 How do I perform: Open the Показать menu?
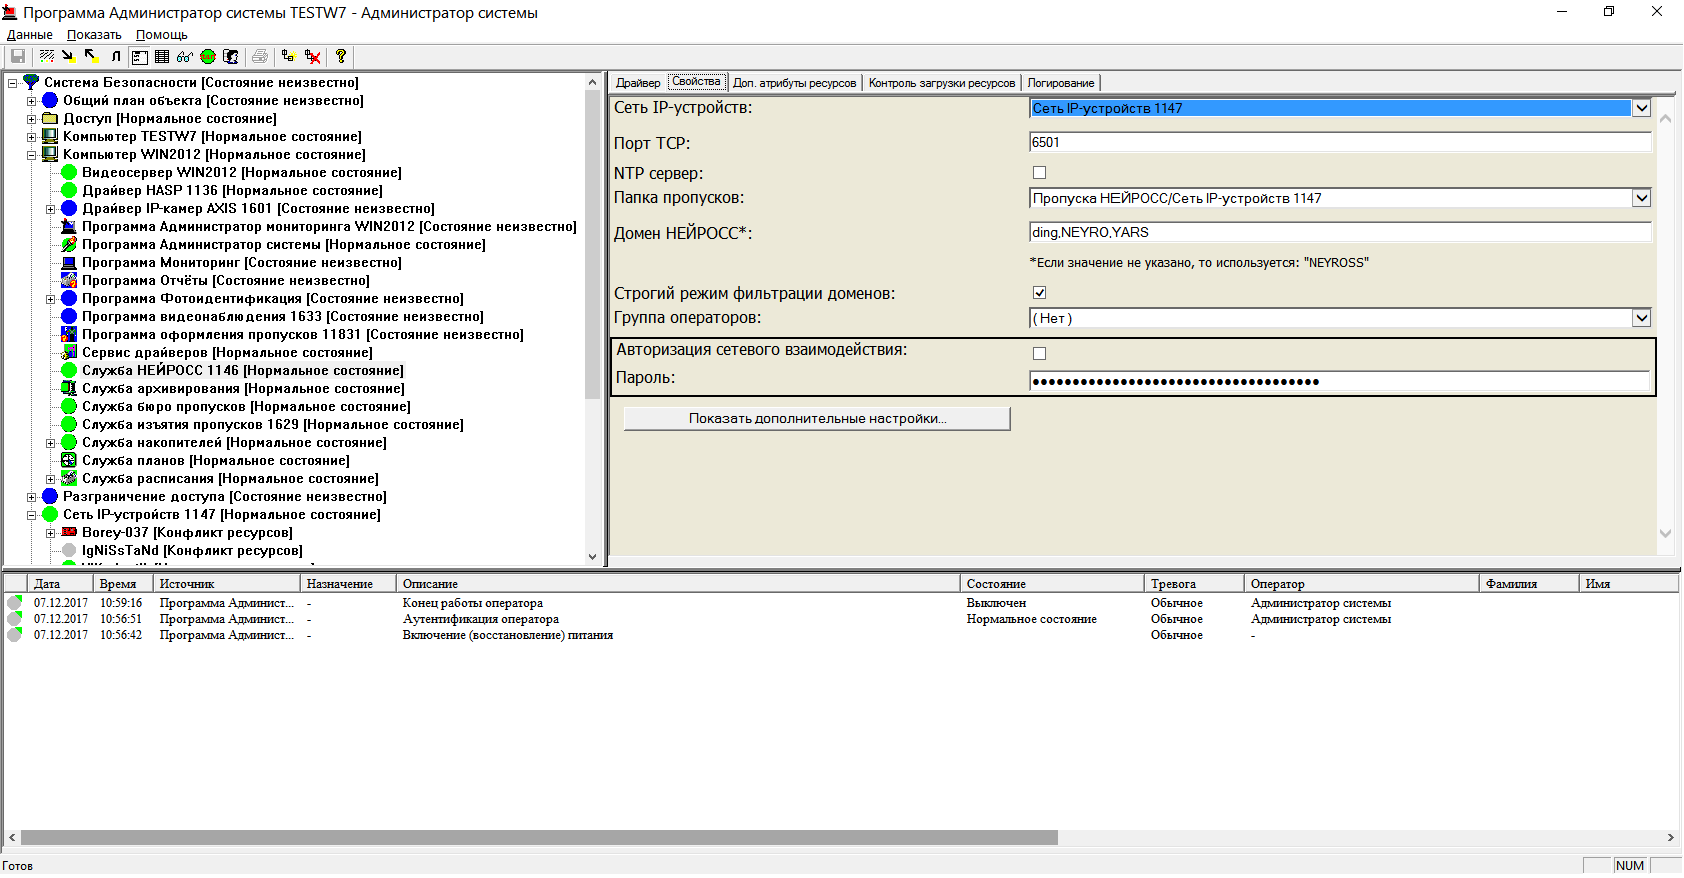click(94, 35)
